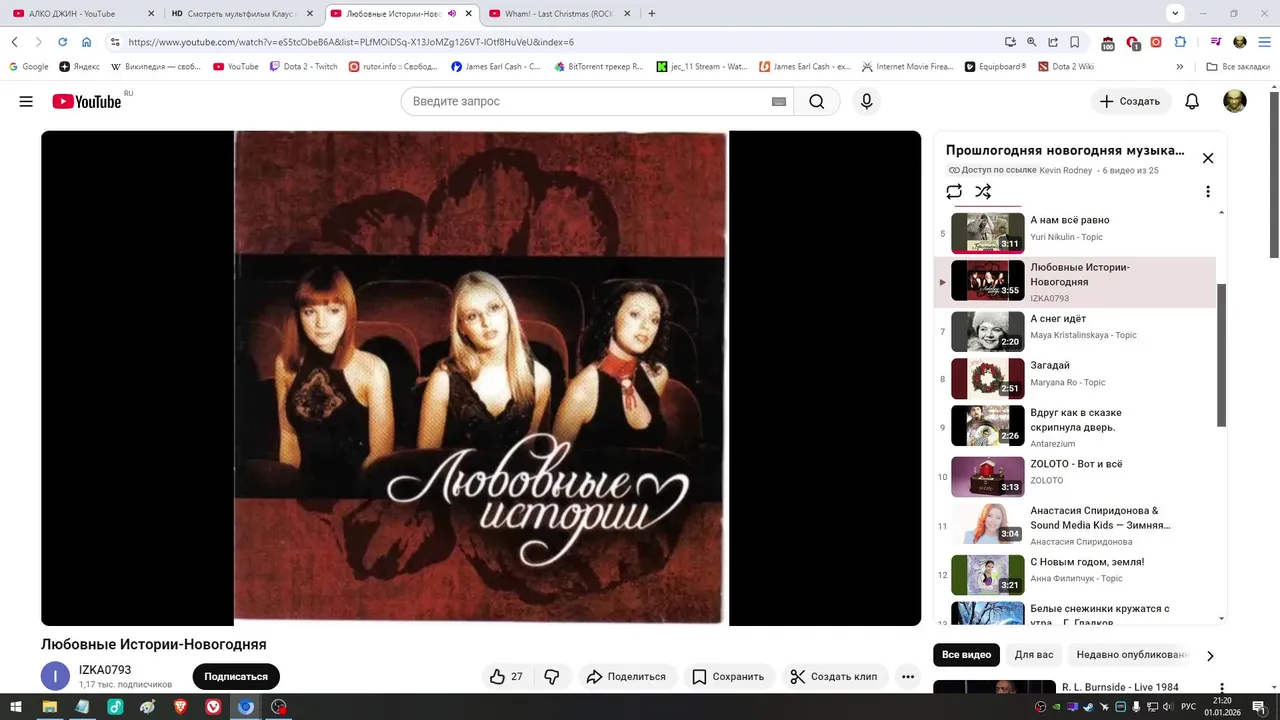Open the account avatar menu
Screen dimensions: 1280x720
[x=1235, y=101]
